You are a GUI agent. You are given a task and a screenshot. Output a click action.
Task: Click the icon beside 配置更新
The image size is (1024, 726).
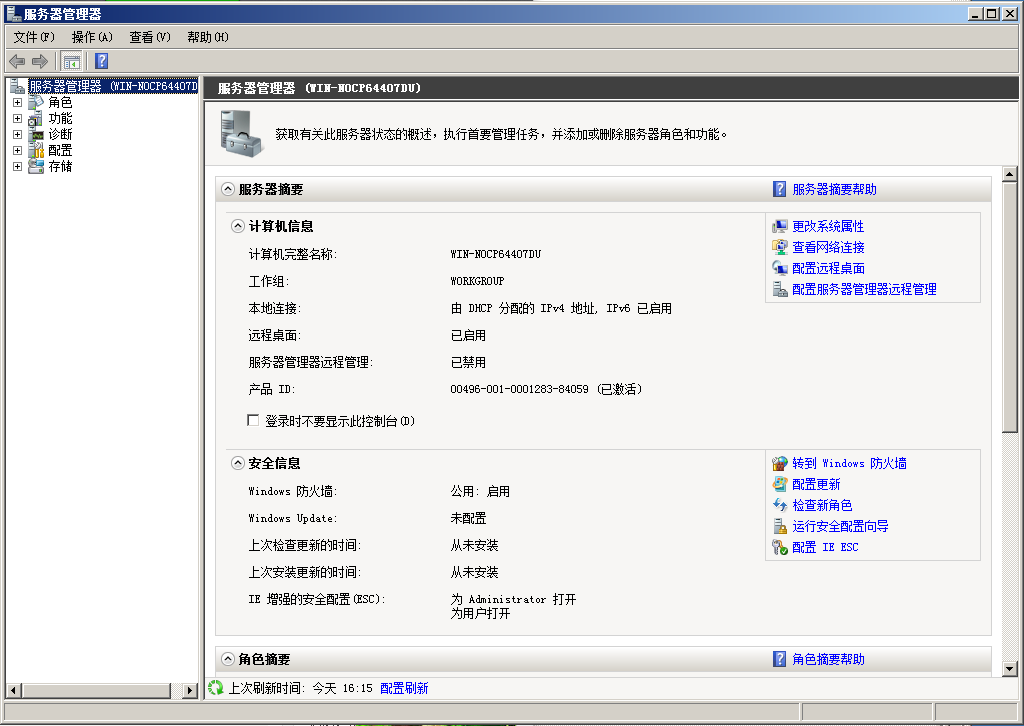coord(780,484)
